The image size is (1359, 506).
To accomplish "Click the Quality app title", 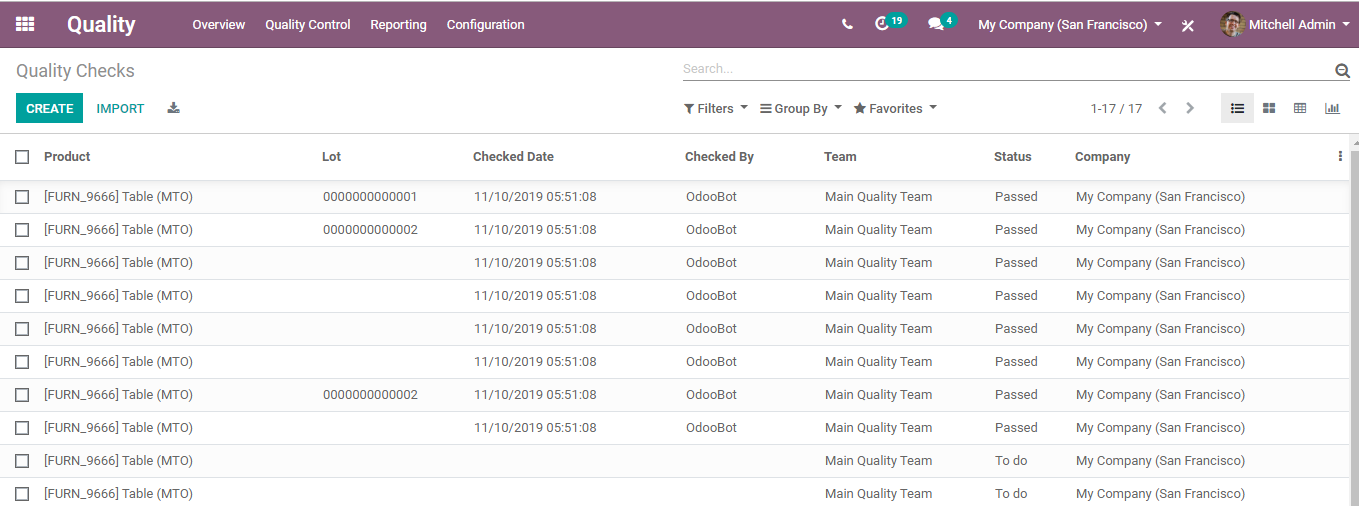I will [101, 25].
